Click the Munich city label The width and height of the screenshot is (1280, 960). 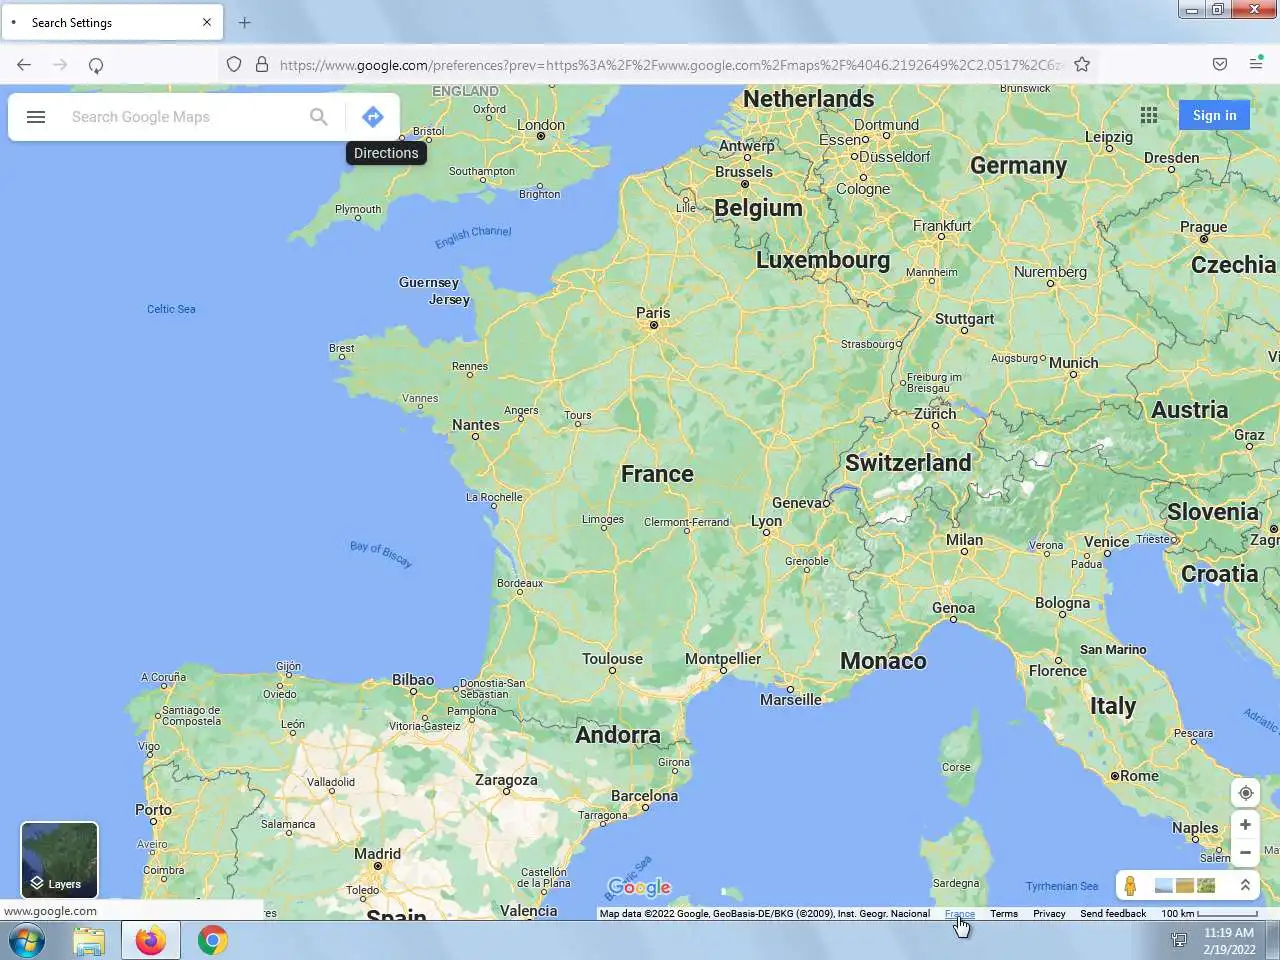coord(1073,363)
